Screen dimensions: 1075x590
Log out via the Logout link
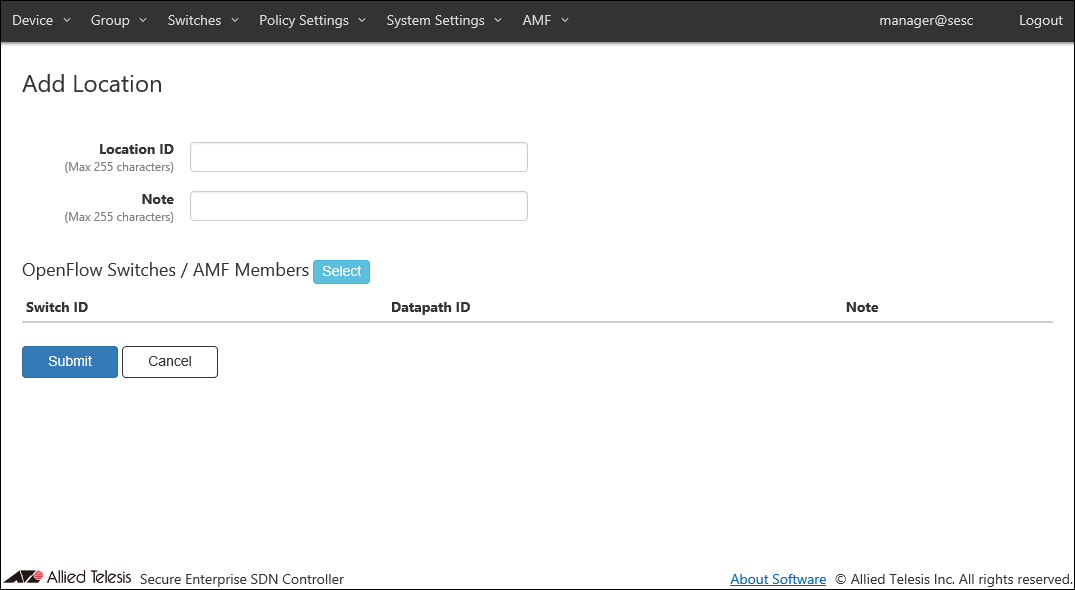coord(1040,21)
